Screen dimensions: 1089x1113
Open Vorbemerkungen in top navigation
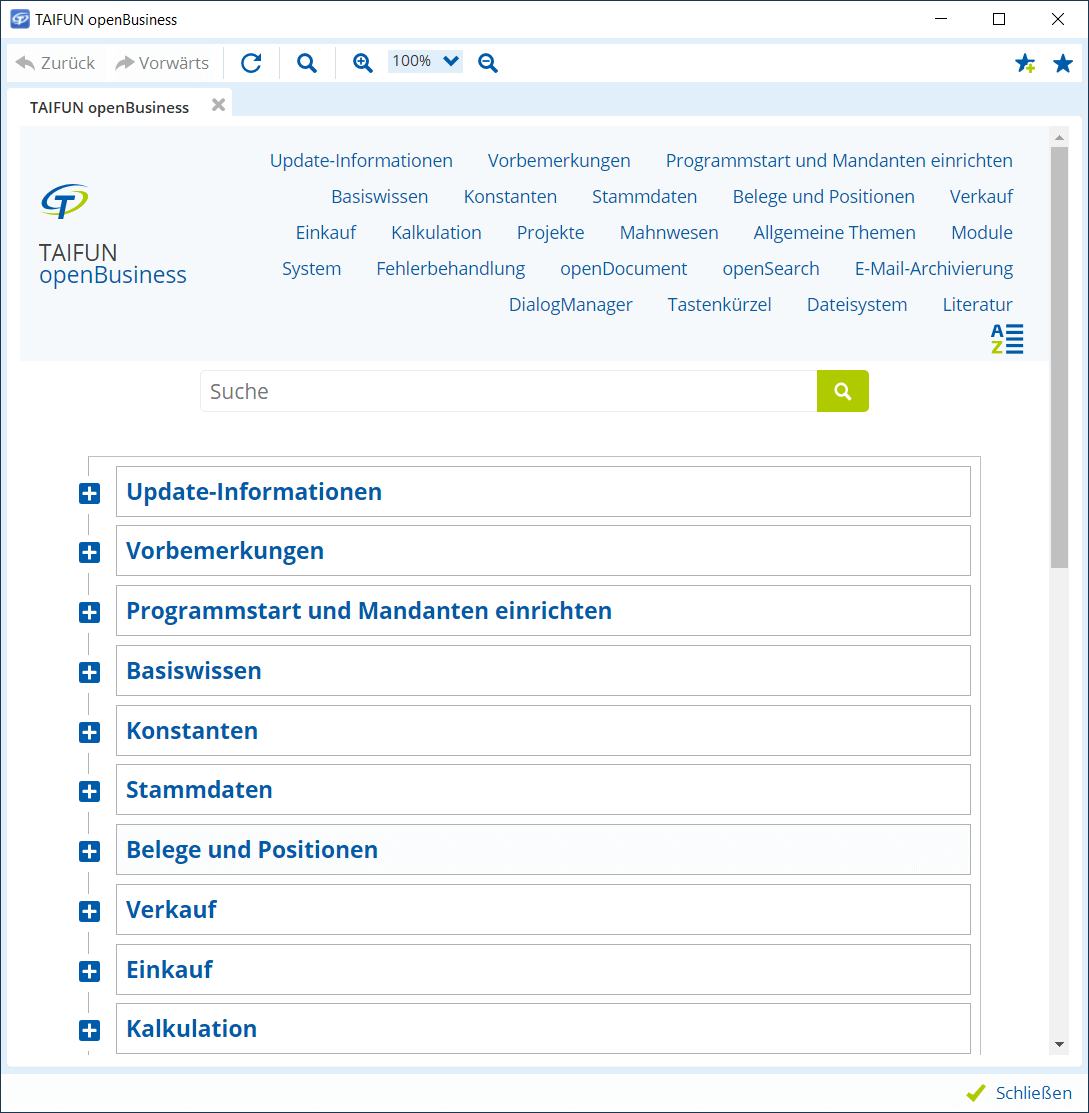(x=559, y=160)
